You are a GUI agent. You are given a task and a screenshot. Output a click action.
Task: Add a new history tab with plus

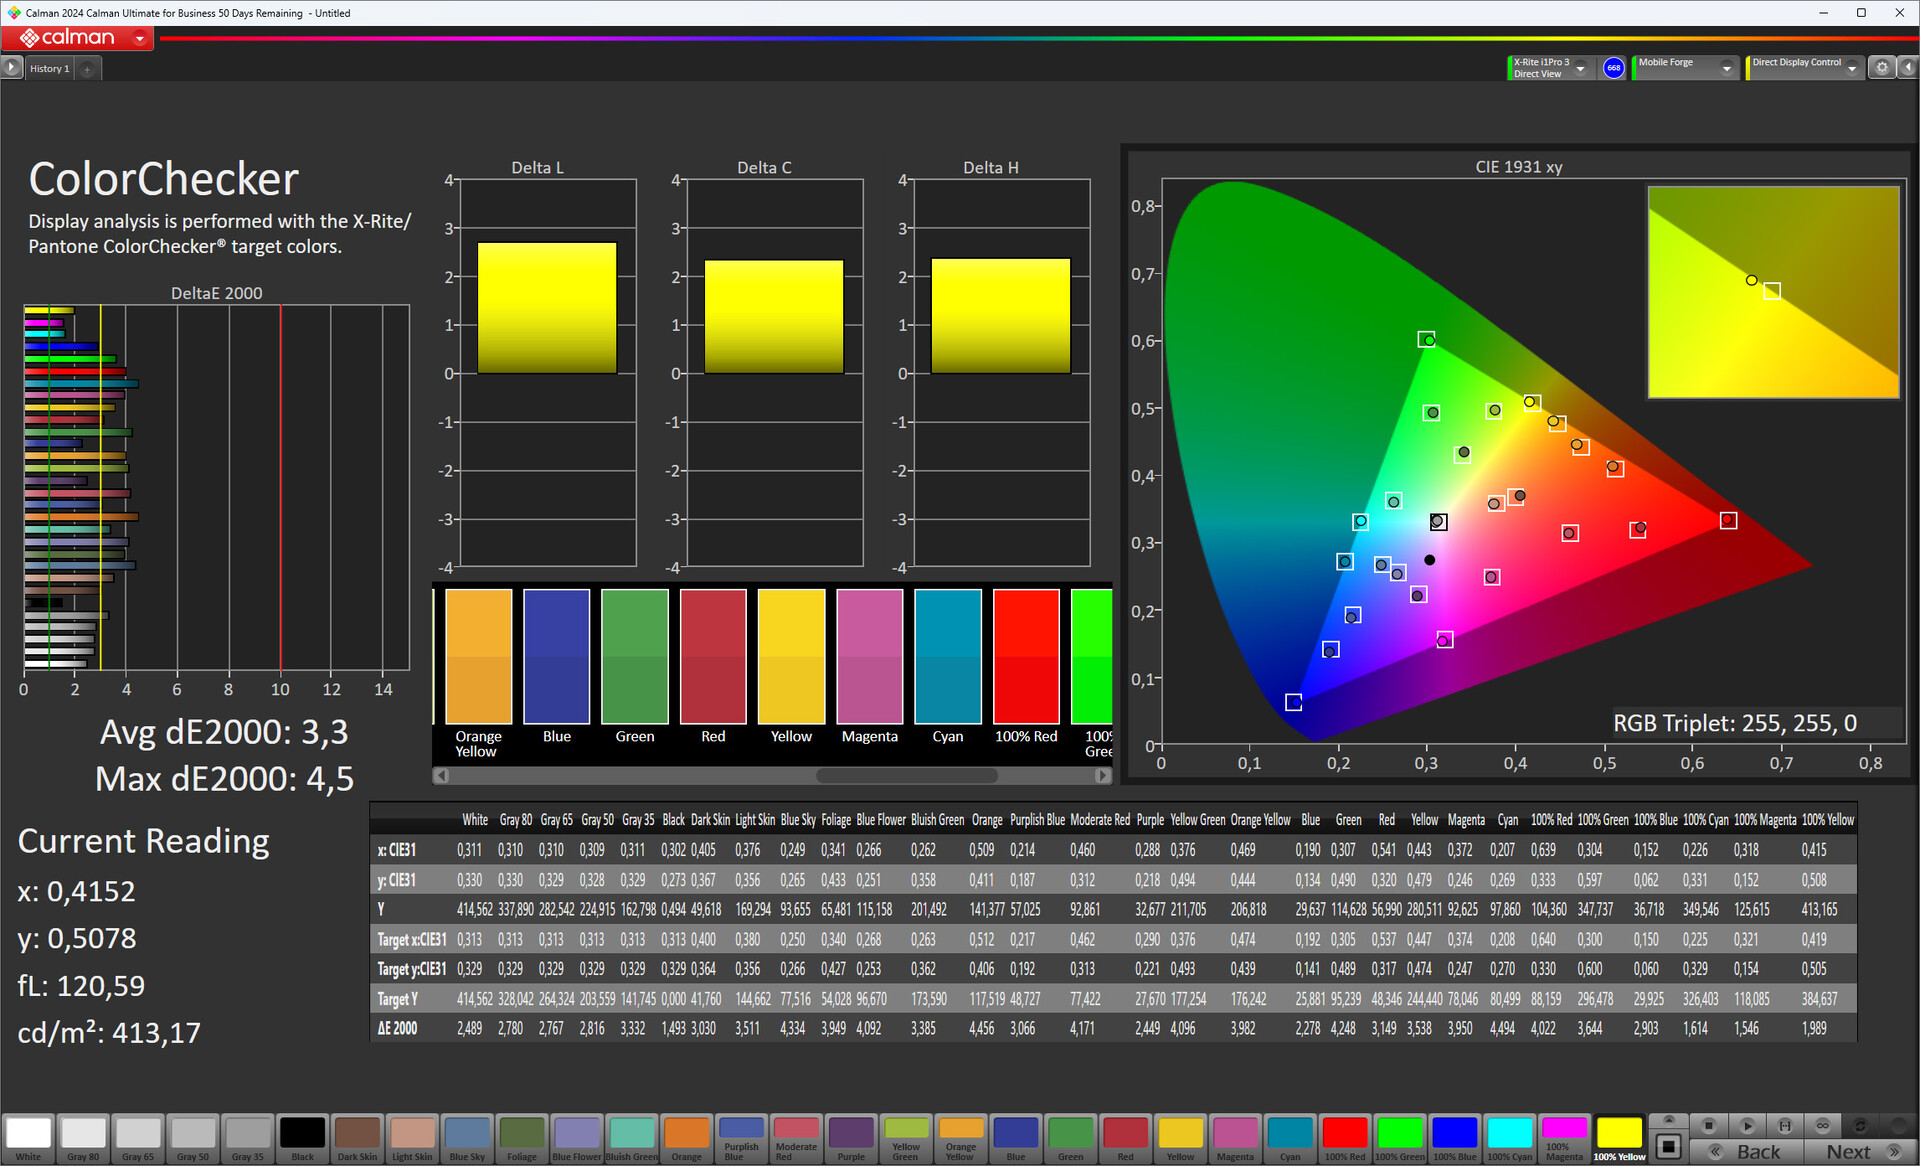[x=88, y=69]
